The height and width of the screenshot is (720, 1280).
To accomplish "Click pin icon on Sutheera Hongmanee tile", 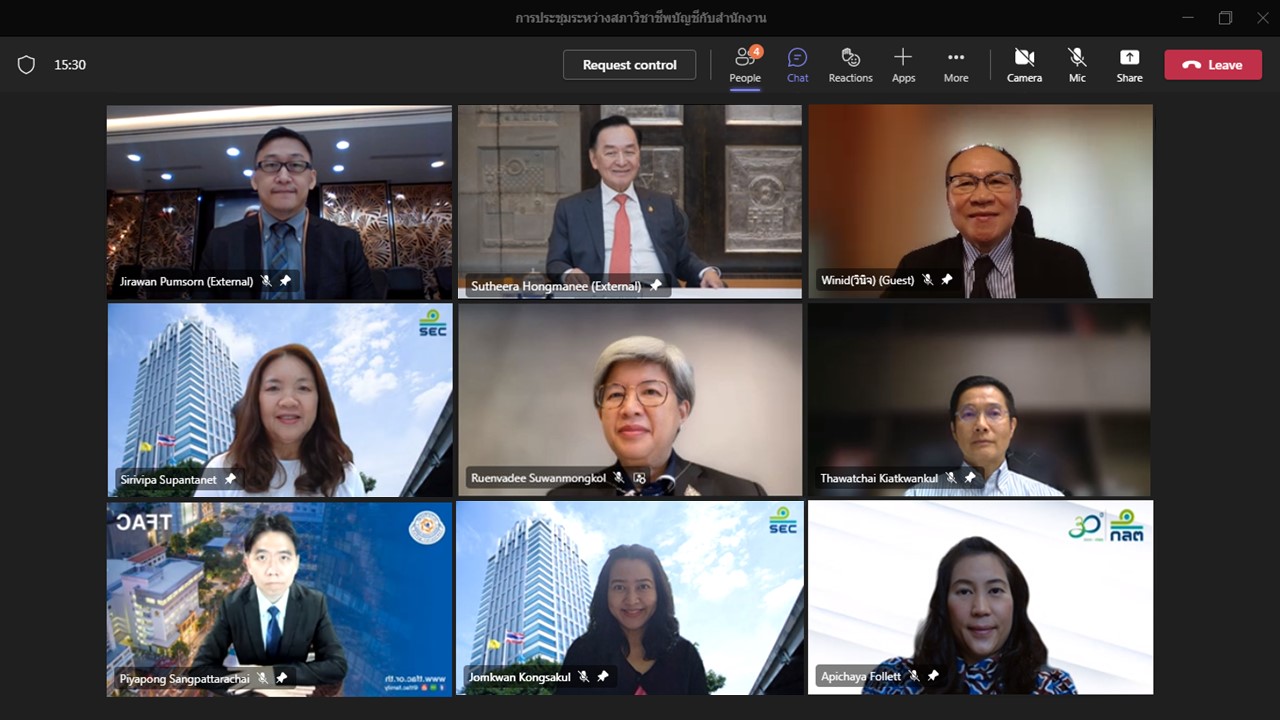I will [655, 286].
